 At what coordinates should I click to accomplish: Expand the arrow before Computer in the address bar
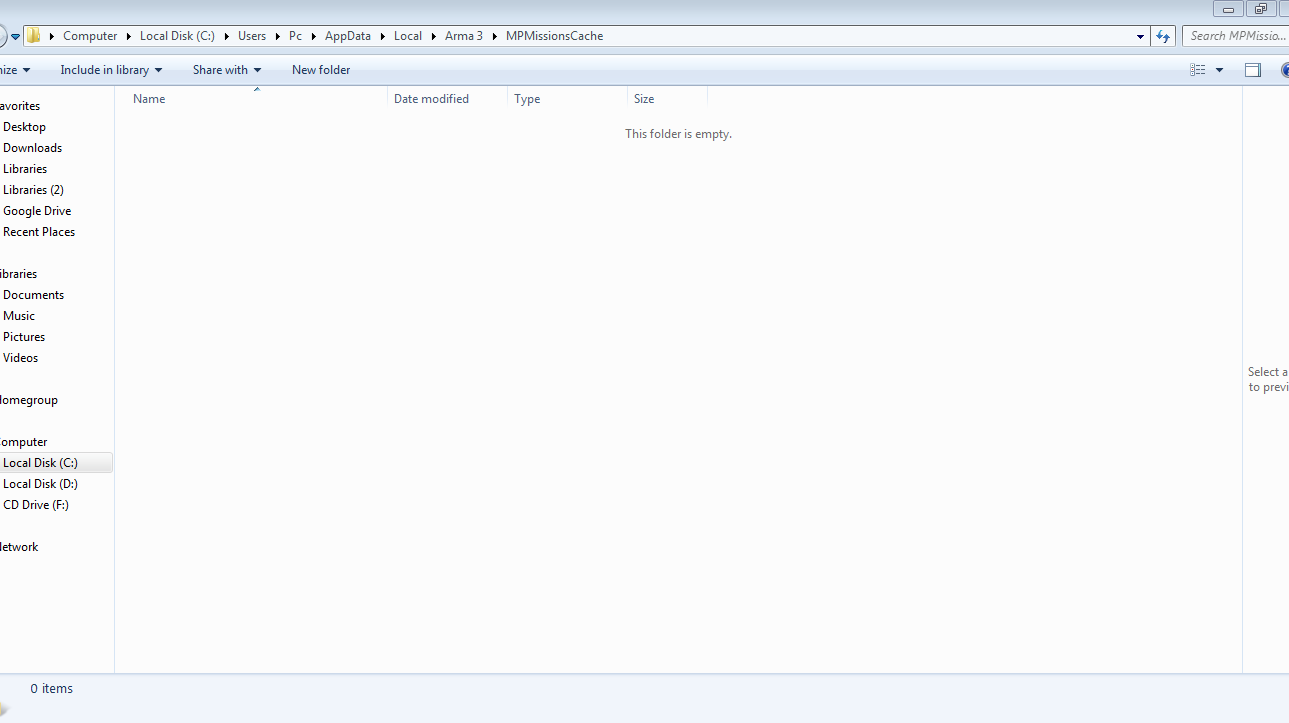[51, 36]
